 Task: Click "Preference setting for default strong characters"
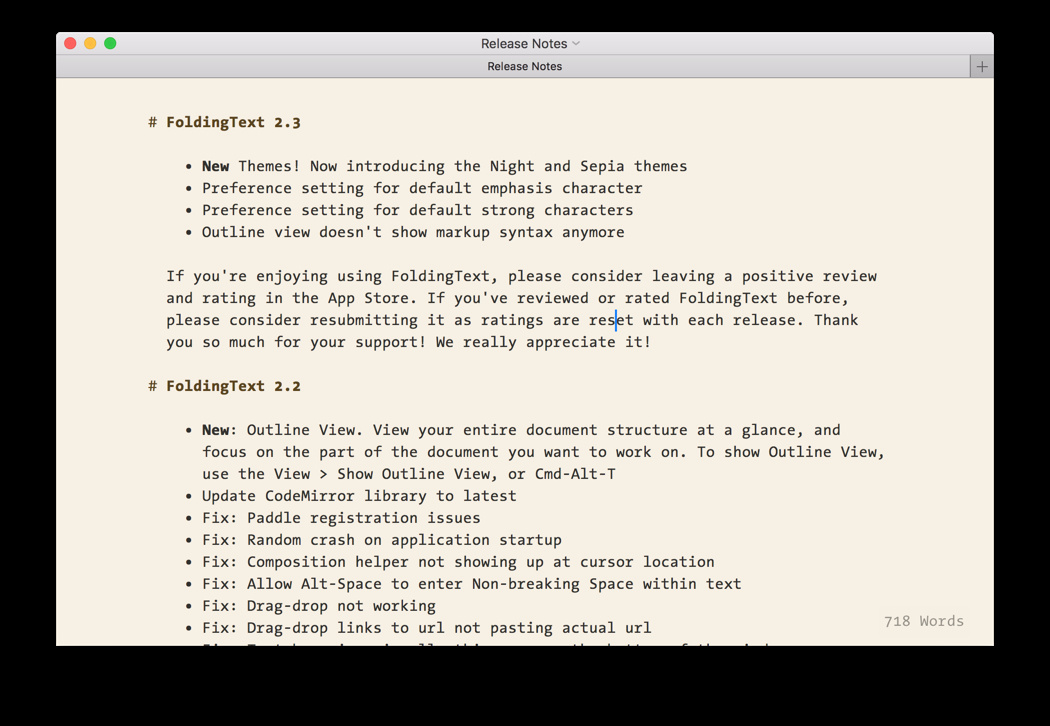click(417, 210)
